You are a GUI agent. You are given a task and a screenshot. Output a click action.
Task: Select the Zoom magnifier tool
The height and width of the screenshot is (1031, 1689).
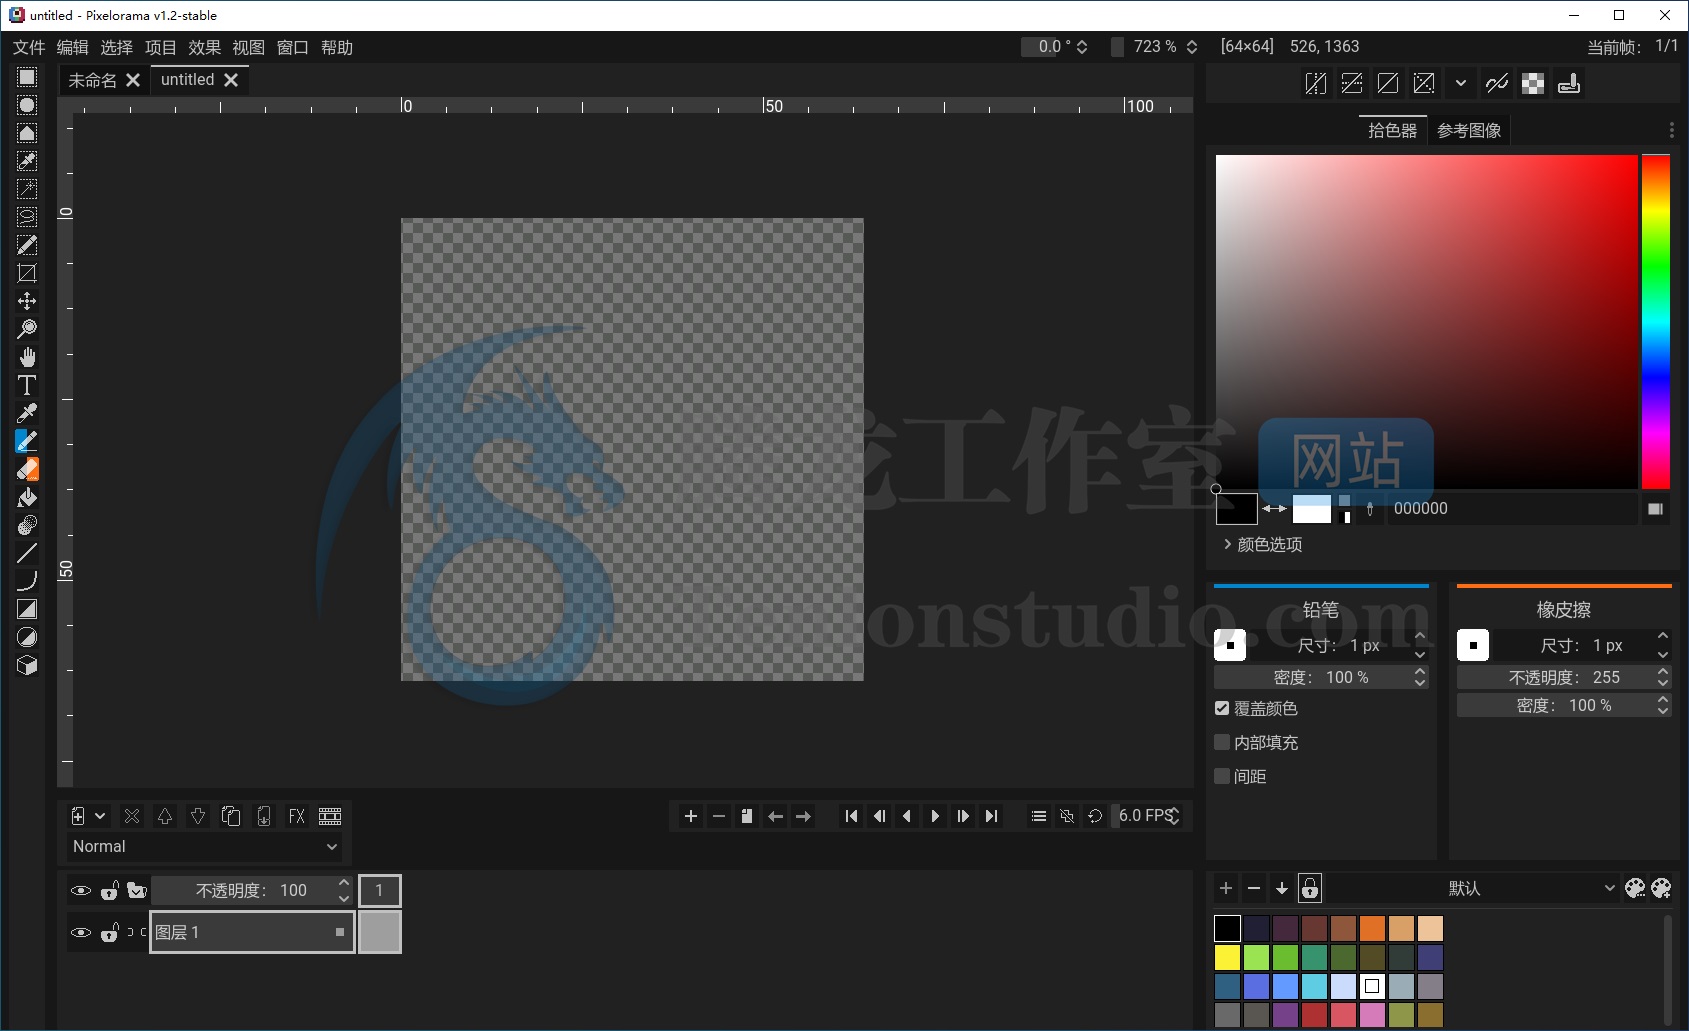27,329
